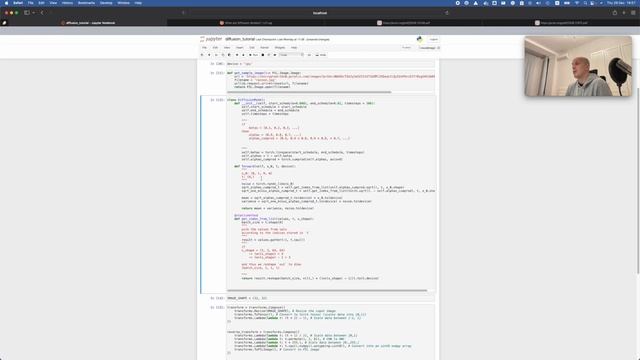Click the date and time in the menu bar
This screenshot has height=360, width=640.
pos(621,3)
